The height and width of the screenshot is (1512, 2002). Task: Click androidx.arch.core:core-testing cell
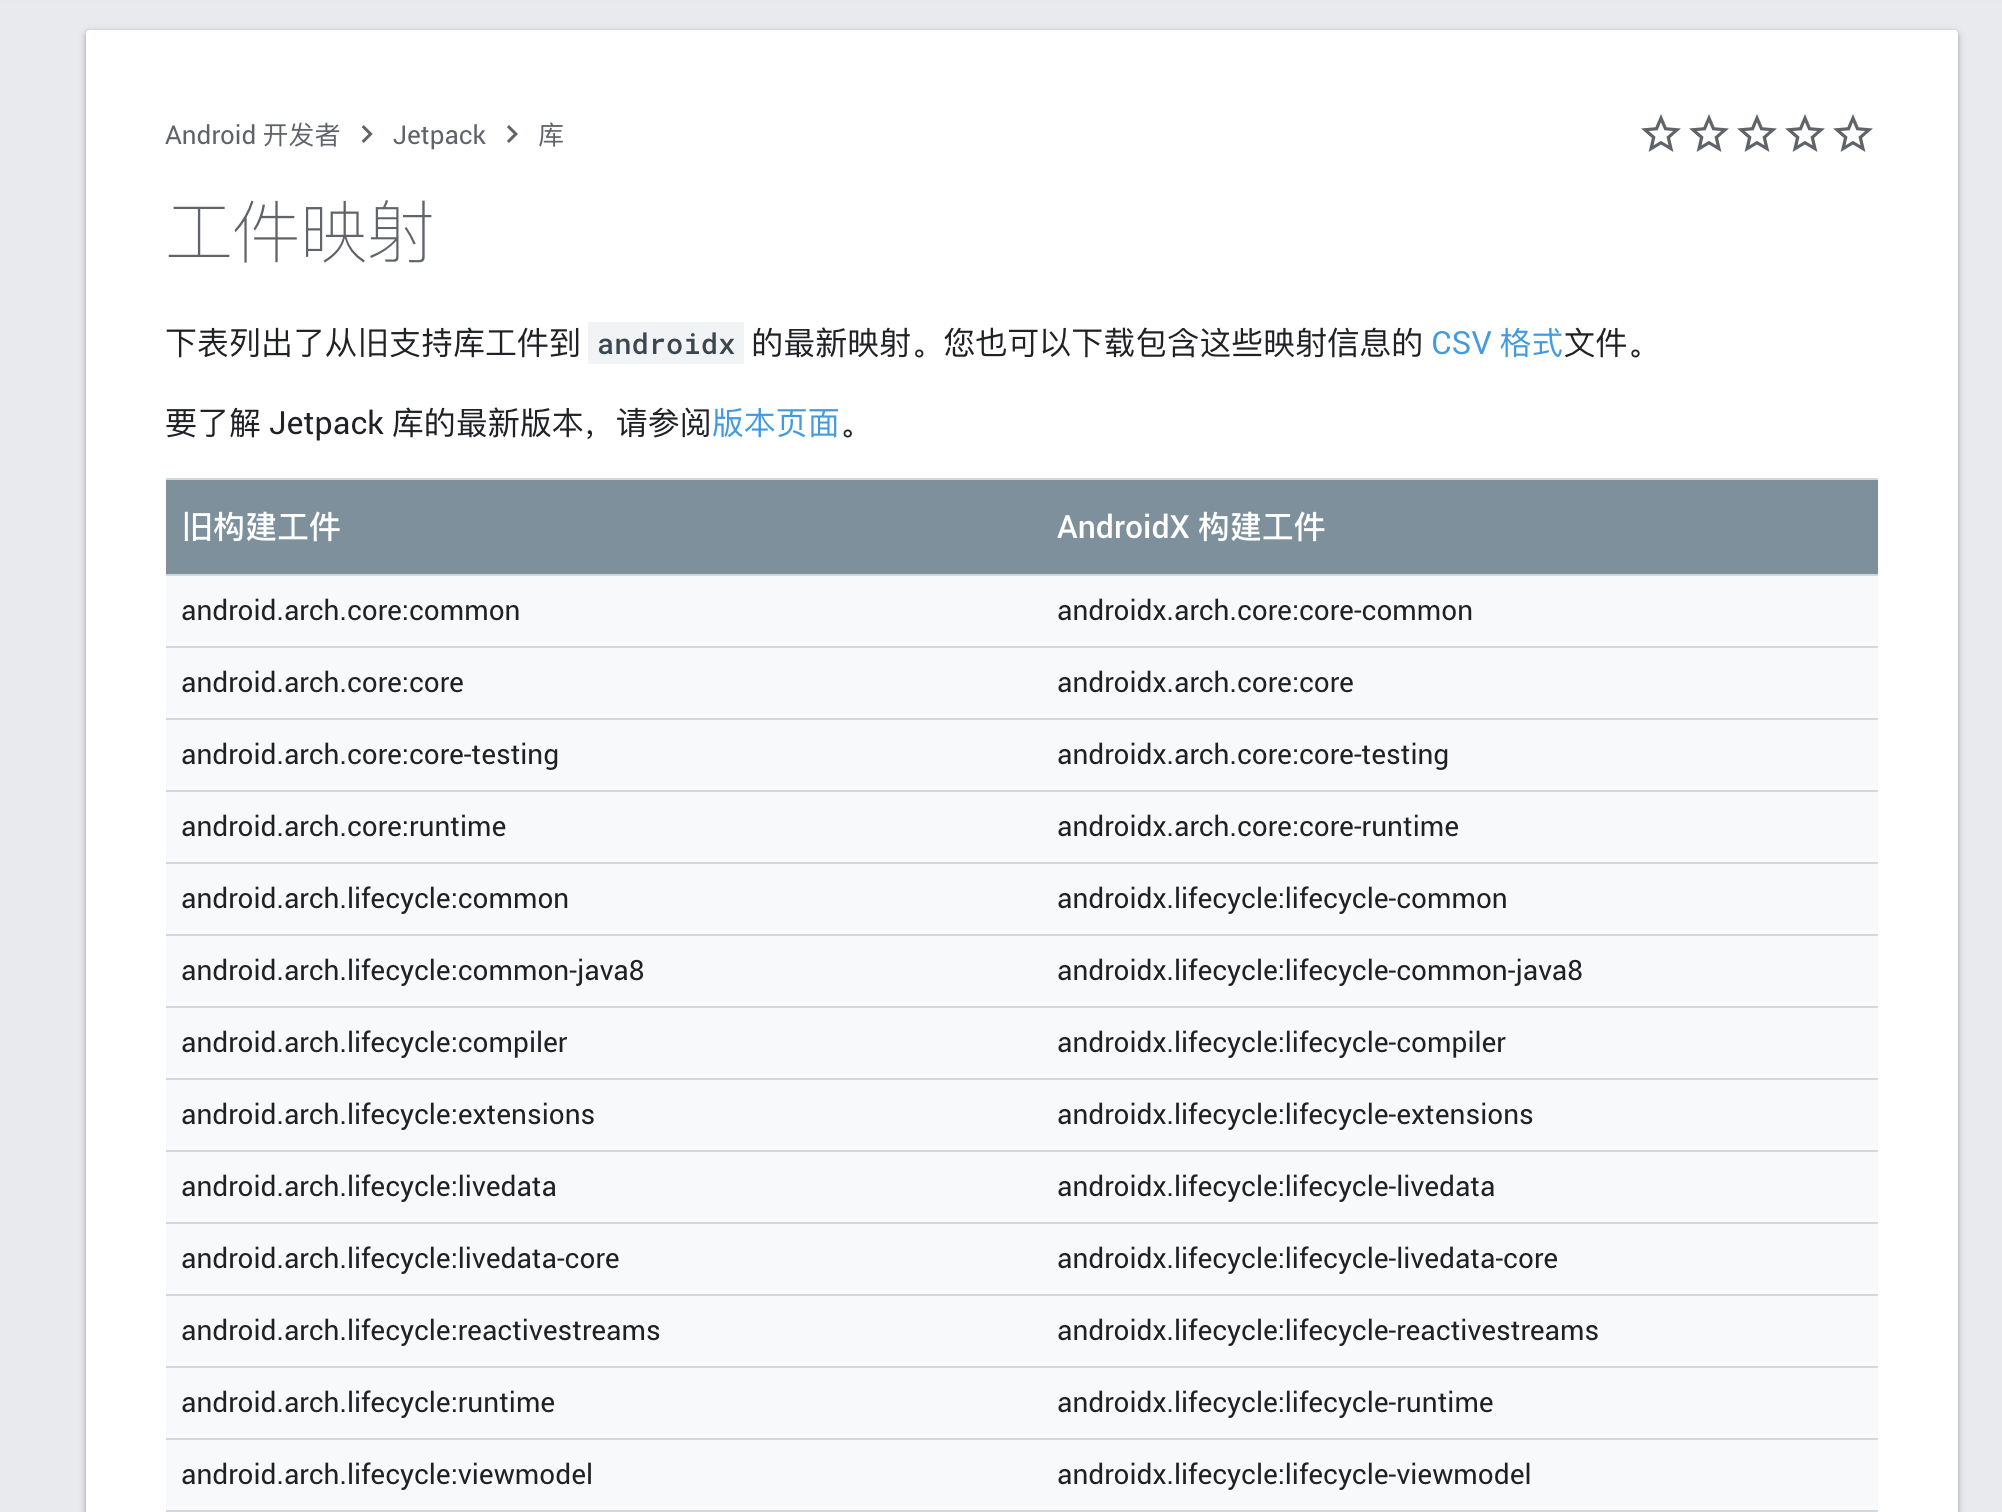tap(1252, 754)
